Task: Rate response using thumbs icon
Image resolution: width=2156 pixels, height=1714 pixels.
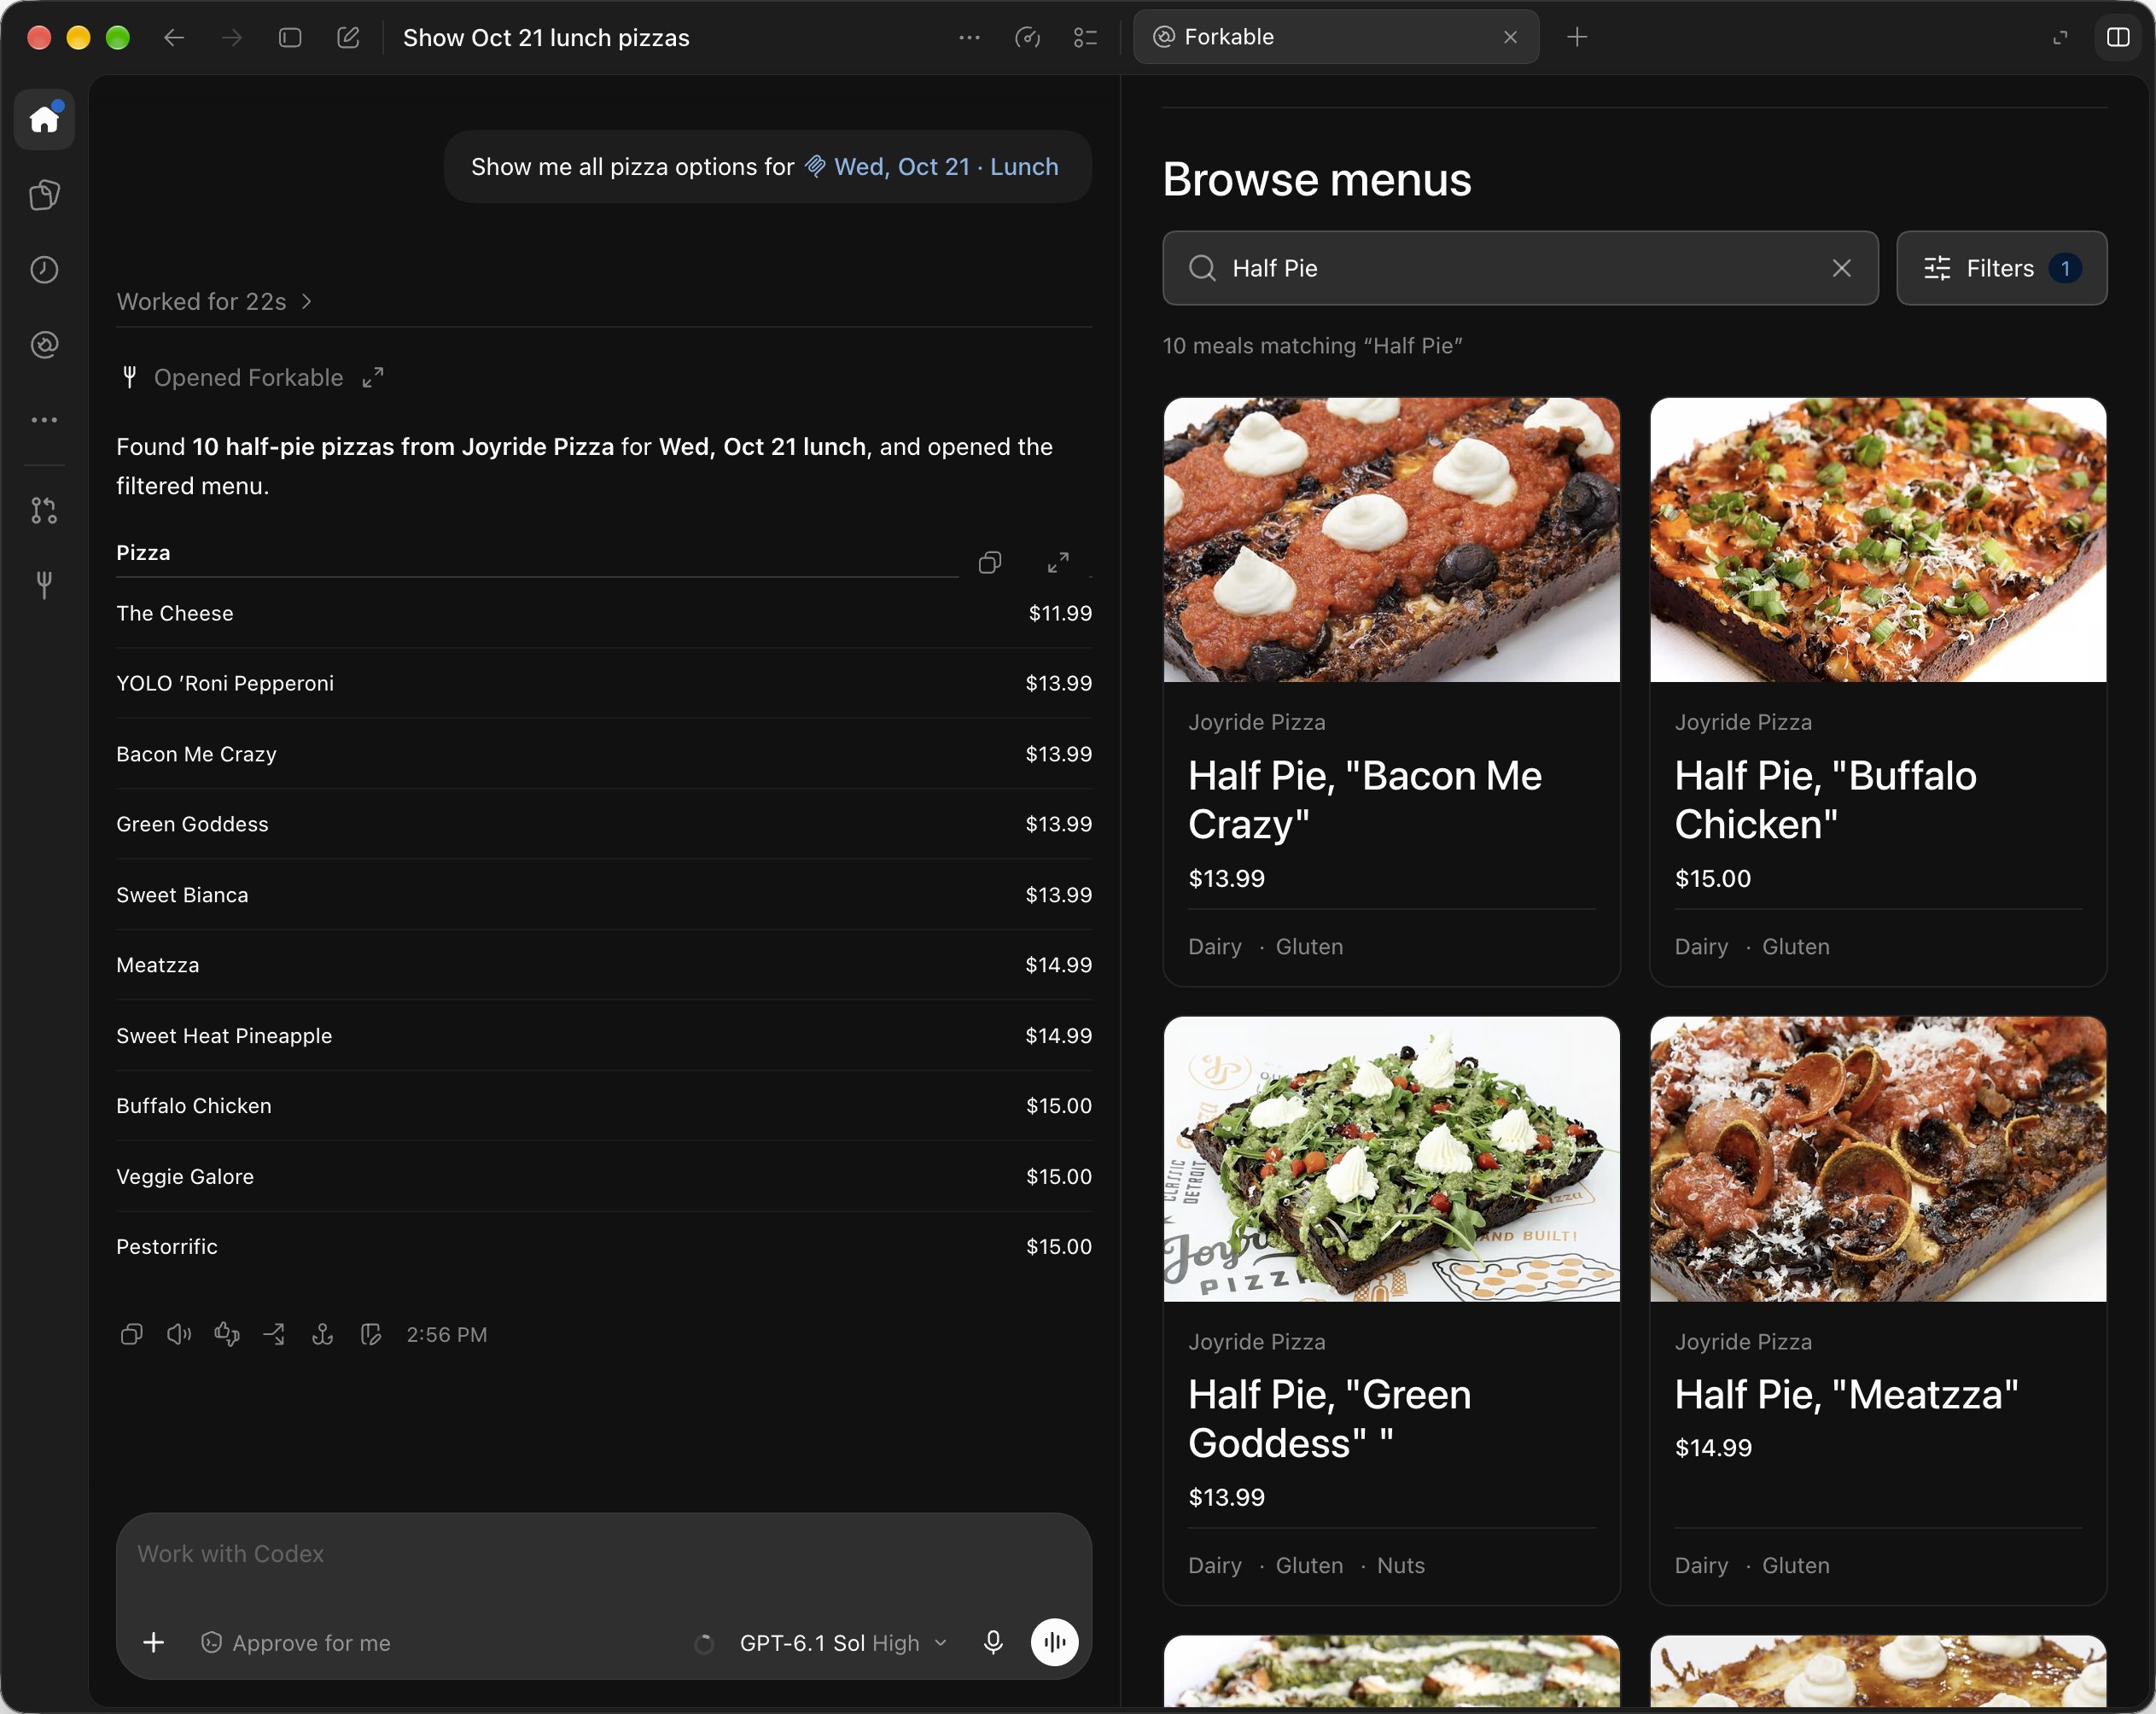Action: point(227,1334)
